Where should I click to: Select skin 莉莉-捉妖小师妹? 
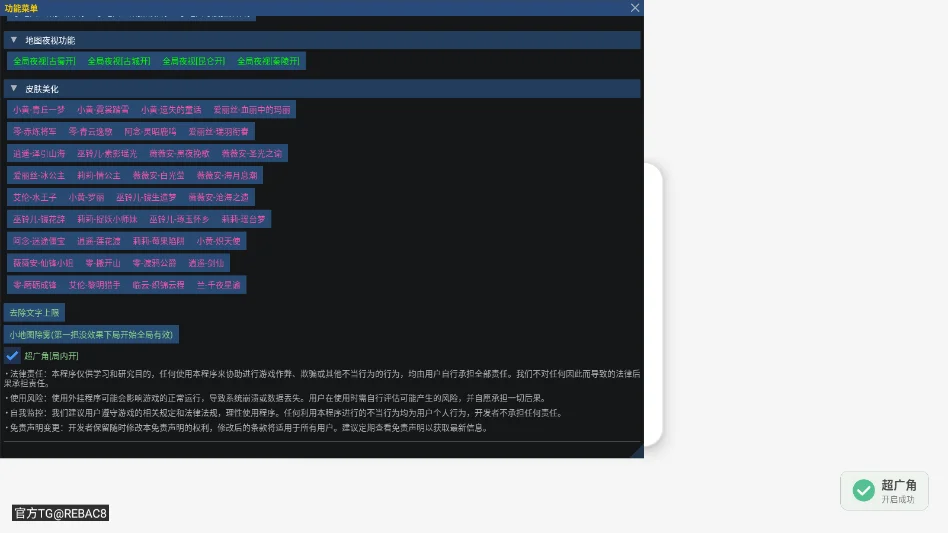pos(108,219)
